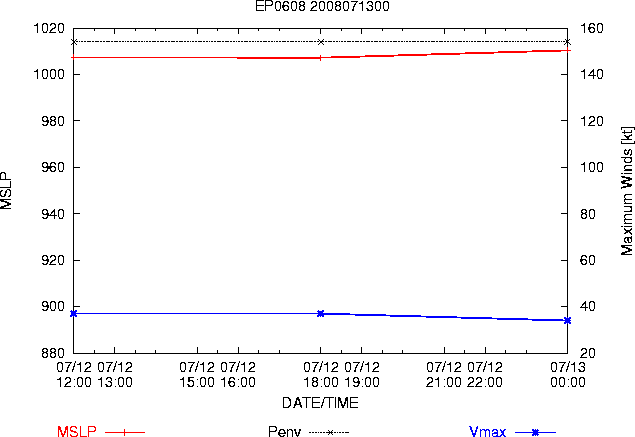This screenshot has width=635, height=437.
Task: Click the DATE/TIME axis label
Action: point(320,403)
